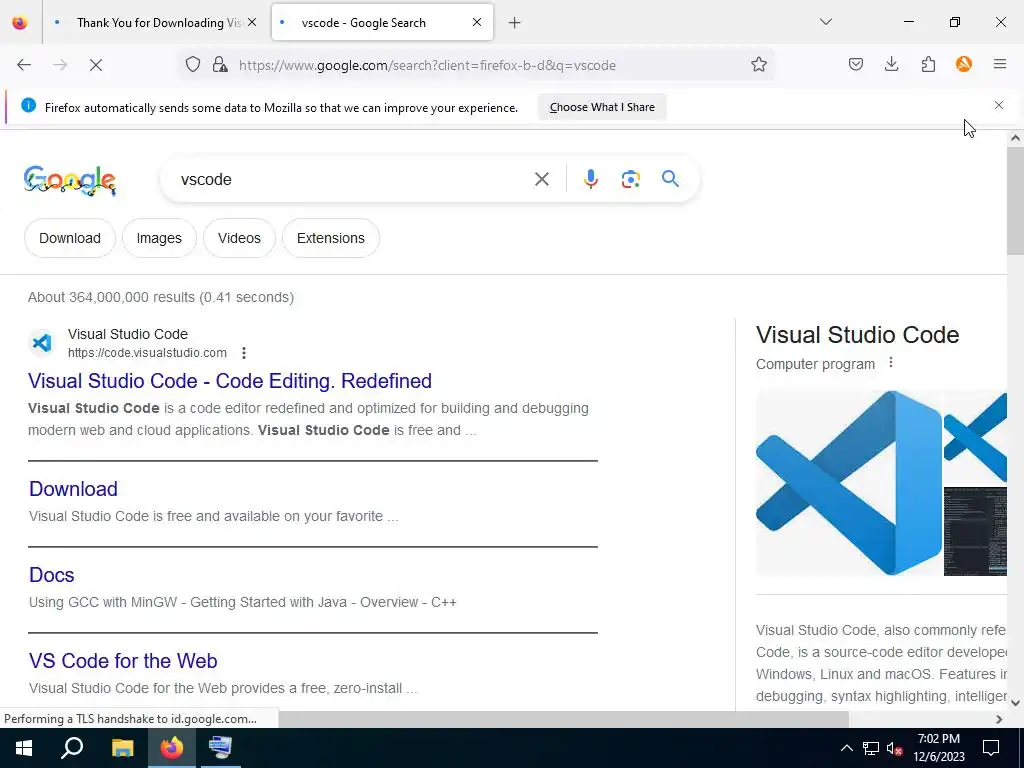Open the clock showing 7:02 PM

(938, 748)
